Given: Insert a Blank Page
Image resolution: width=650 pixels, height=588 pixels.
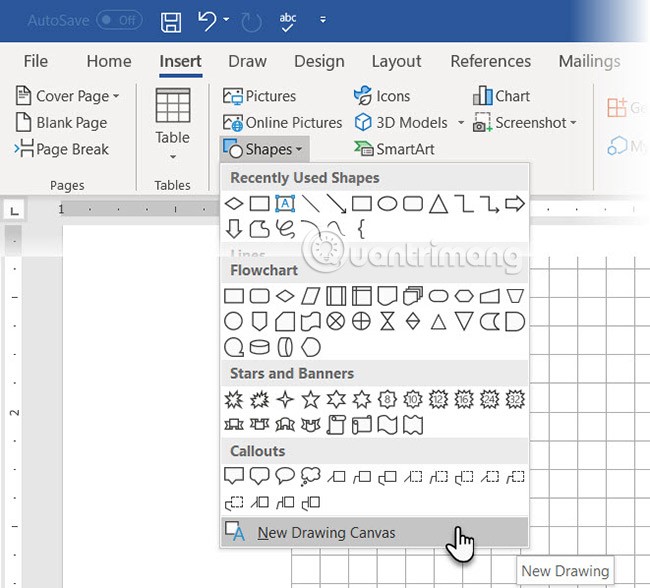Looking at the screenshot, I should click(x=61, y=122).
